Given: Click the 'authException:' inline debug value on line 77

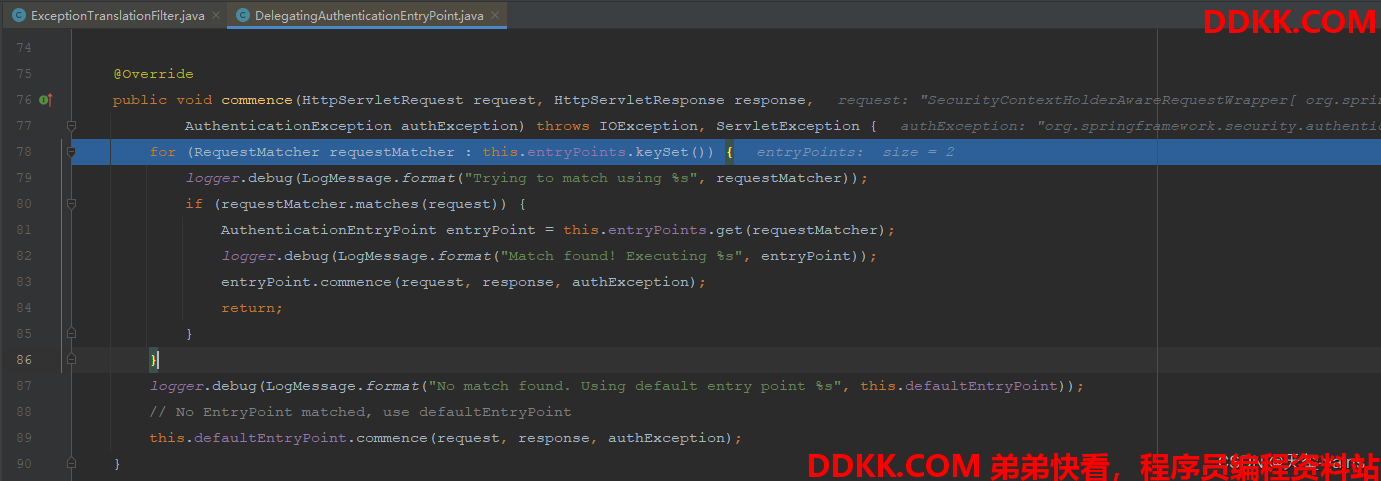Looking at the screenshot, I should pos(1140,126).
